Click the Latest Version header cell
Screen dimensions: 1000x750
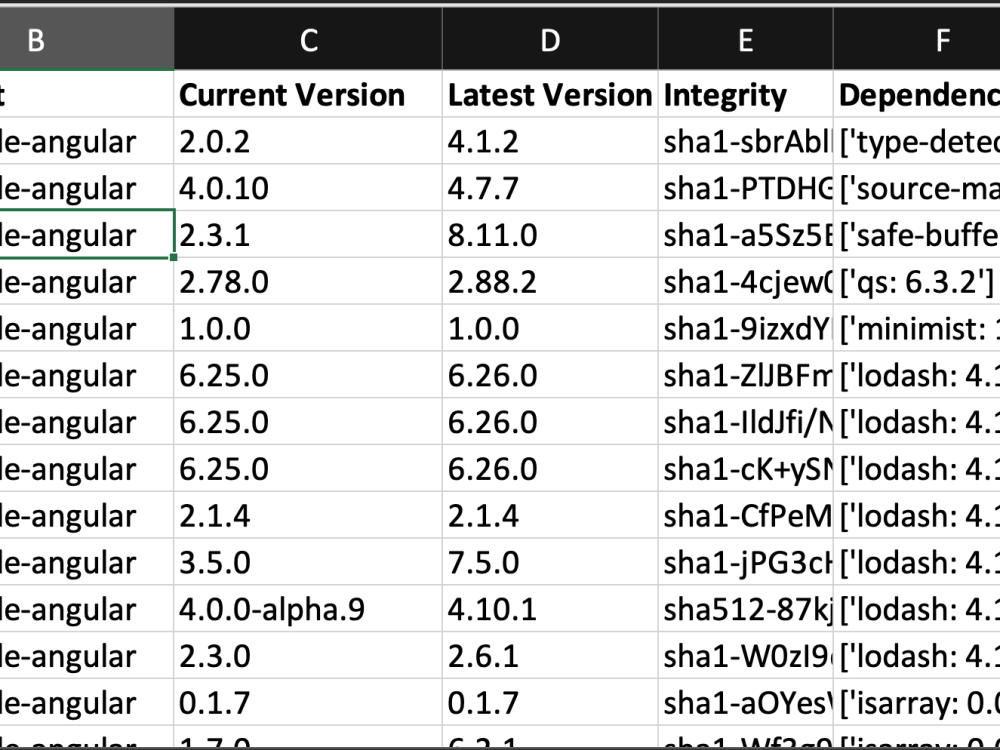click(x=550, y=95)
